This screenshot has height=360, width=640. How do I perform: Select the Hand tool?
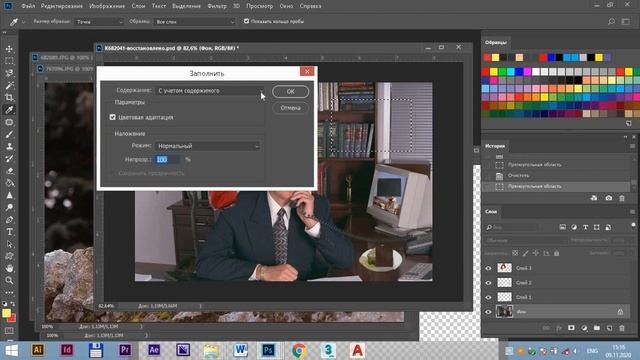point(9,268)
